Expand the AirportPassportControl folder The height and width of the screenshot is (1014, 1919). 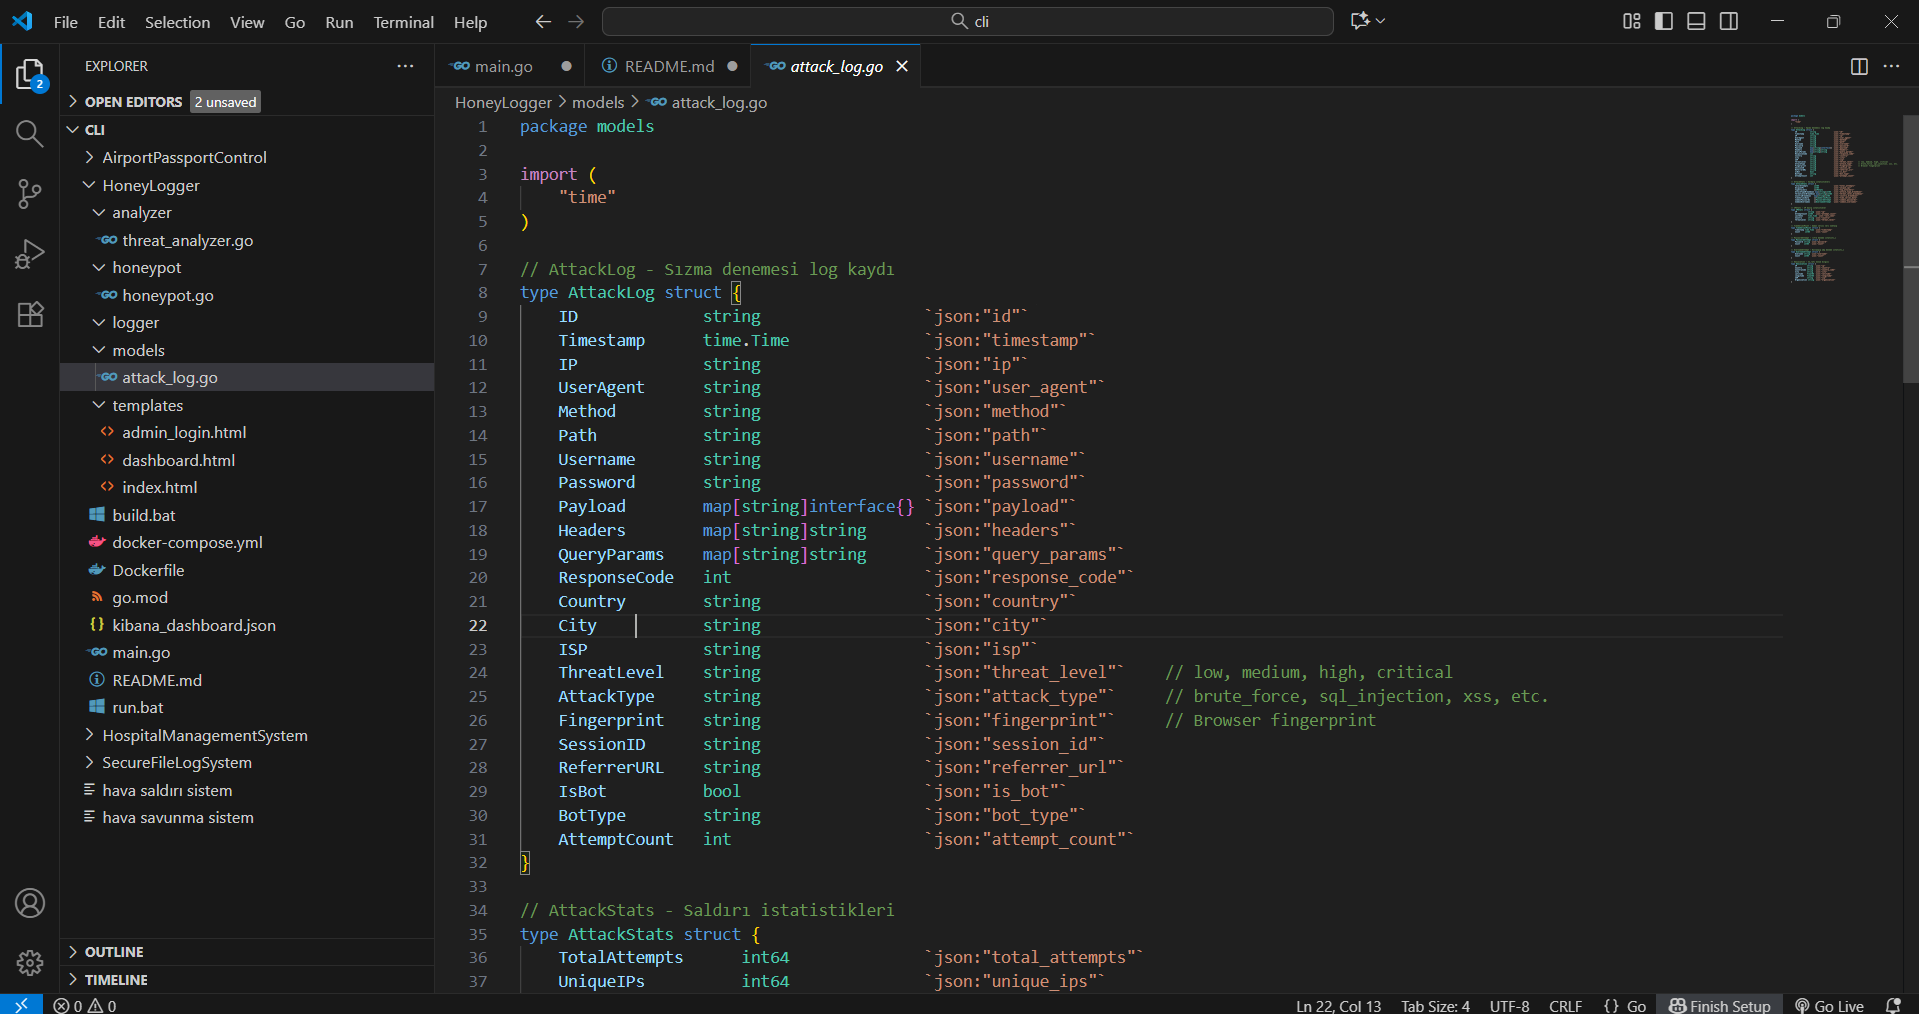(184, 157)
